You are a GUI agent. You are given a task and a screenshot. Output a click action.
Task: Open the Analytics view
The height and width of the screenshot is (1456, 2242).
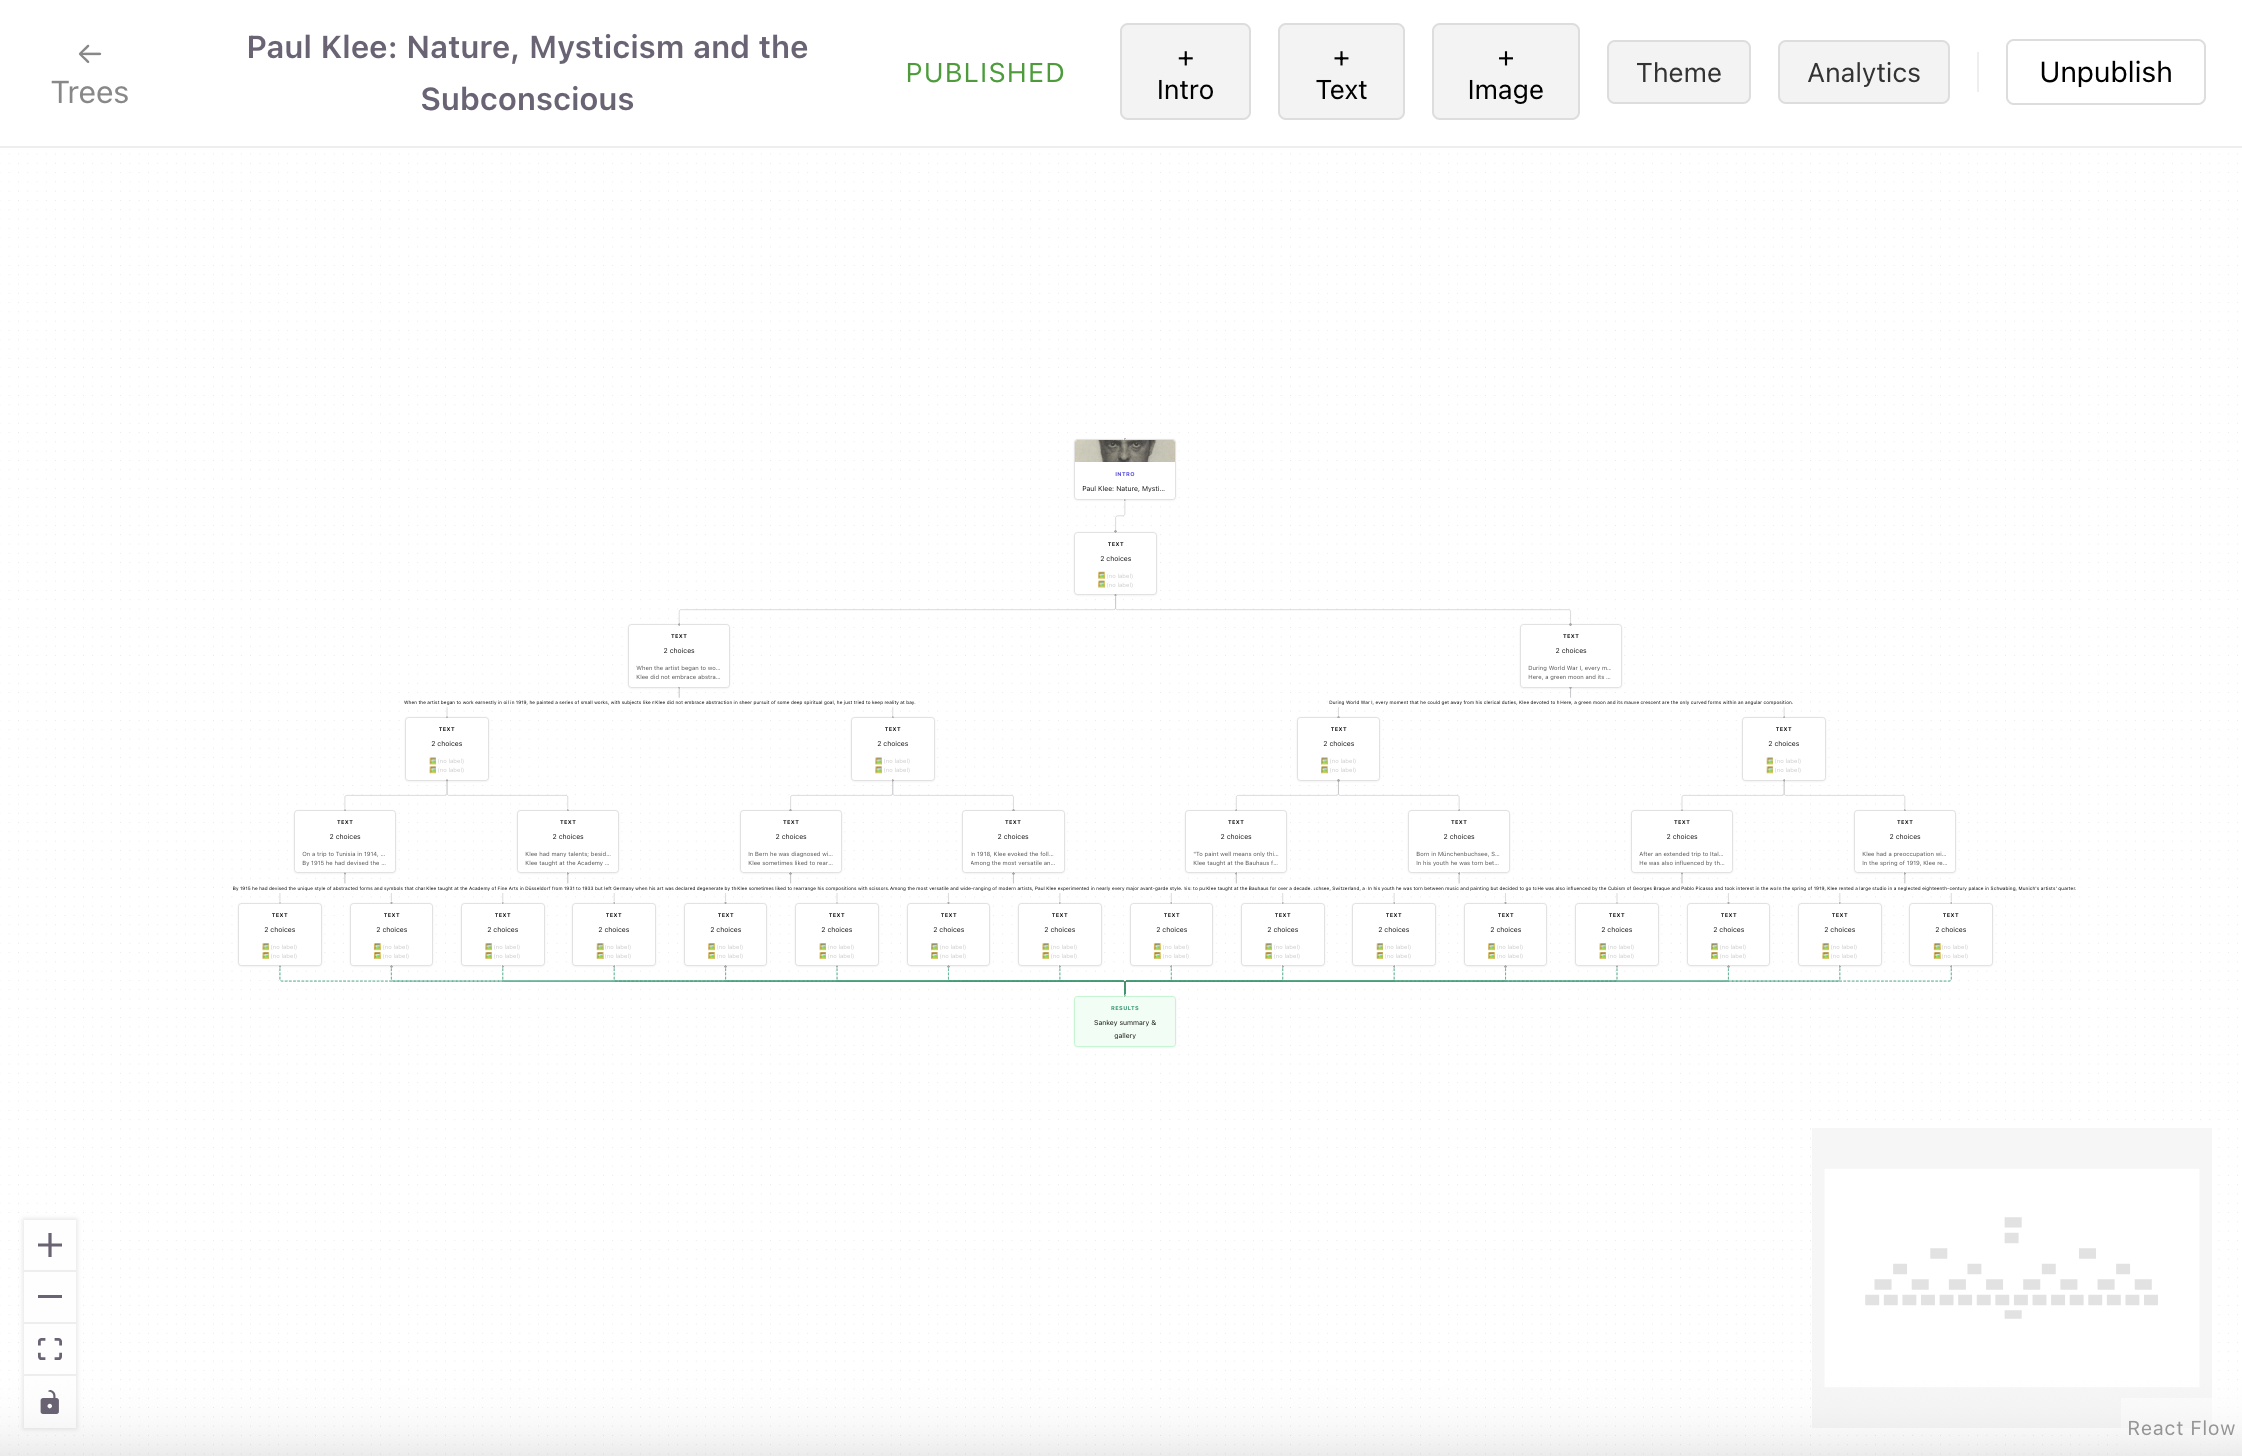(x=1863, y=71)
